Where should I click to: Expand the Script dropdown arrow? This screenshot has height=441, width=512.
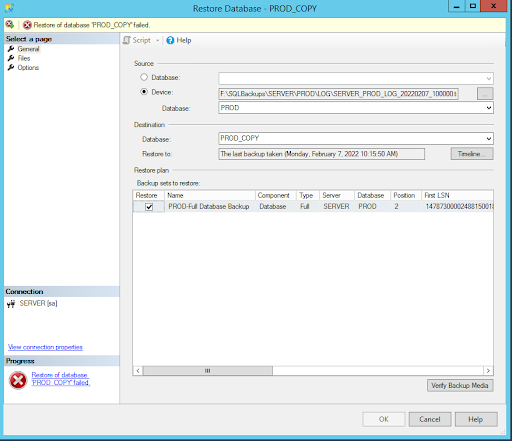click(157, 41)
